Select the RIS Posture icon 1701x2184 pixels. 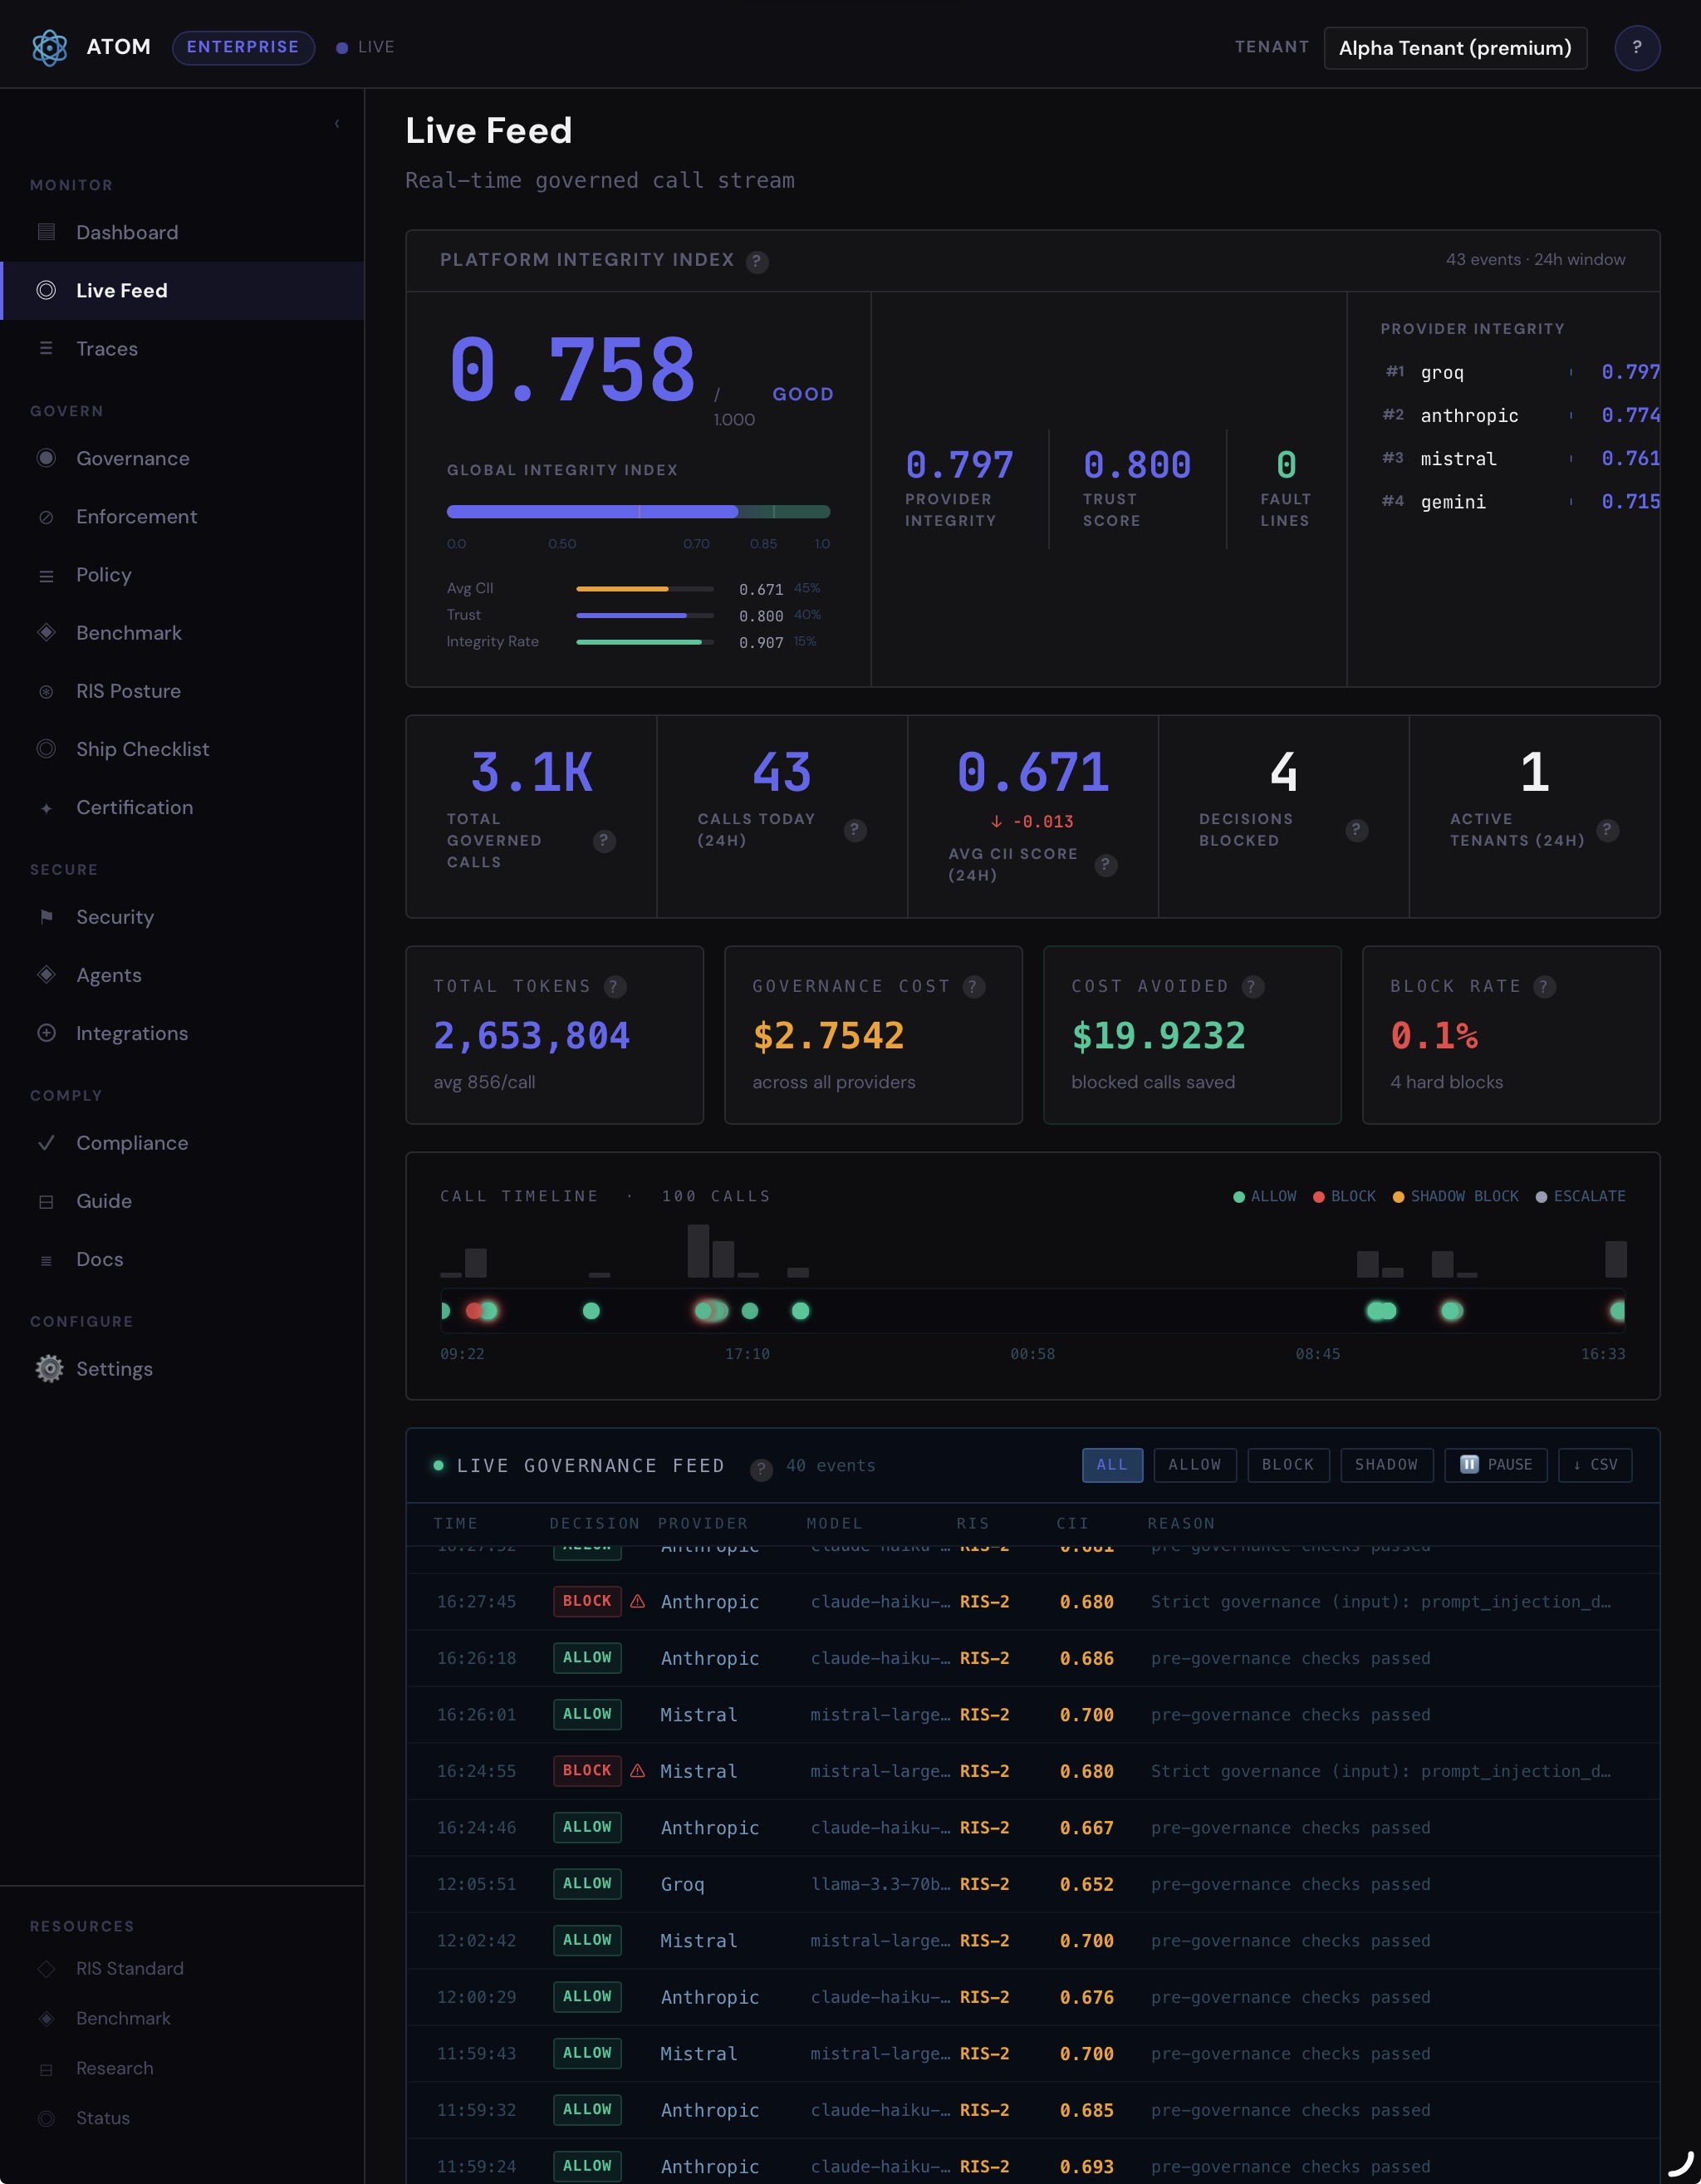[47, 690]
